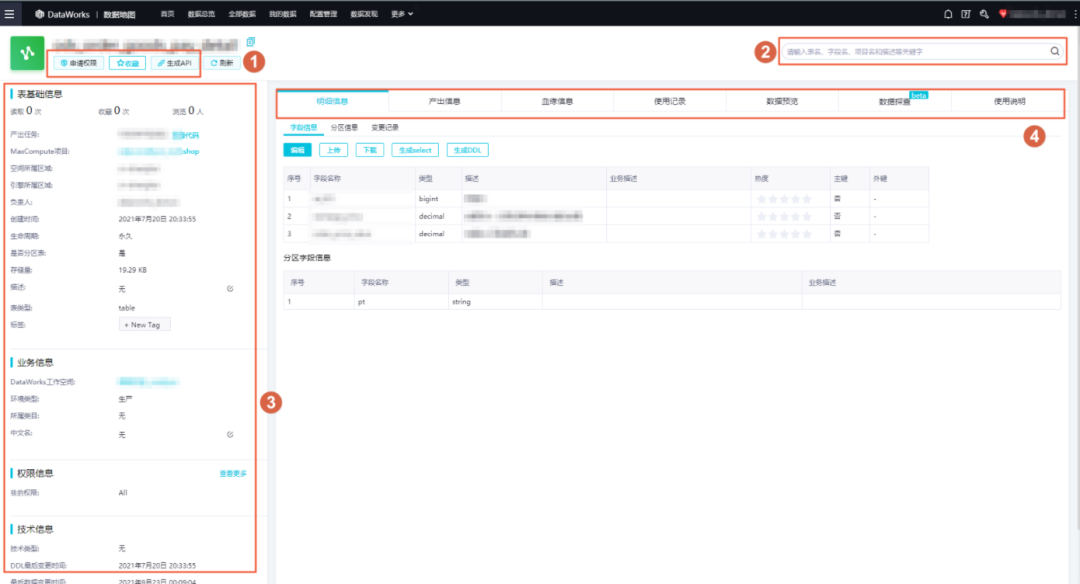
Task: Switch to the 产出信息 tab
Action: tap(445, 101)
